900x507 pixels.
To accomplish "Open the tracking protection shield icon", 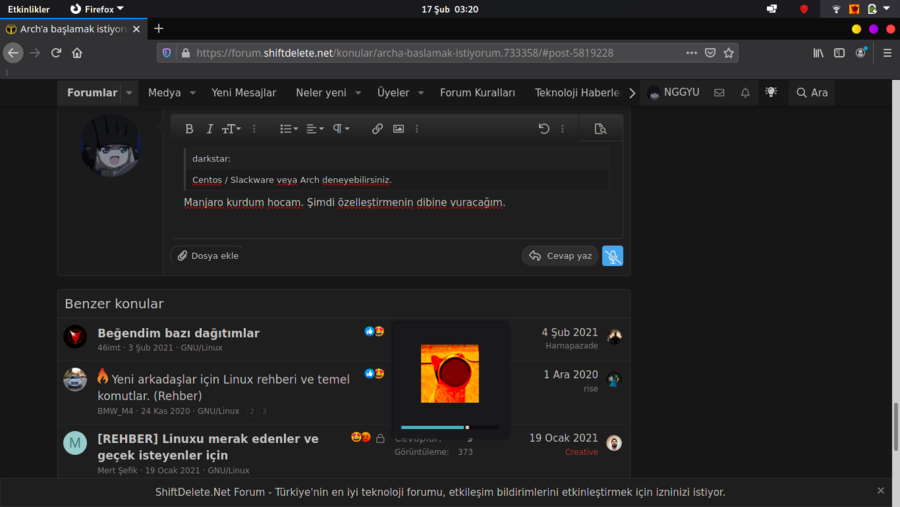I will point(166,53).
